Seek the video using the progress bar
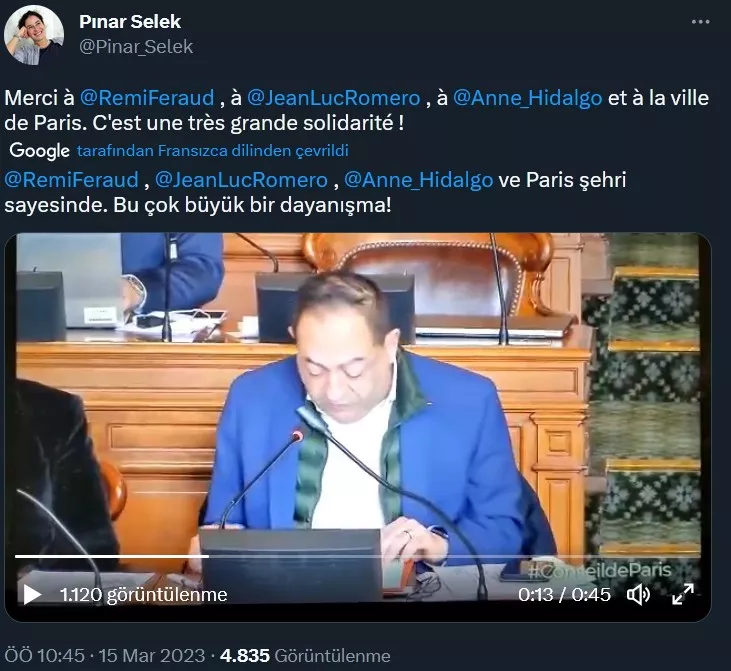 (x=357, y=556)
